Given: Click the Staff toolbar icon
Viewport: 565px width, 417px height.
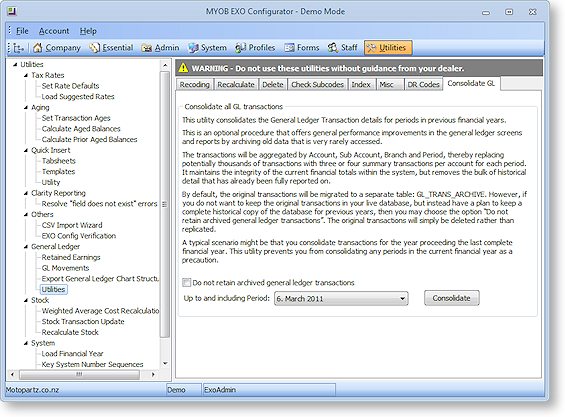Looking at the screenshot, I should tap(333, 48).
